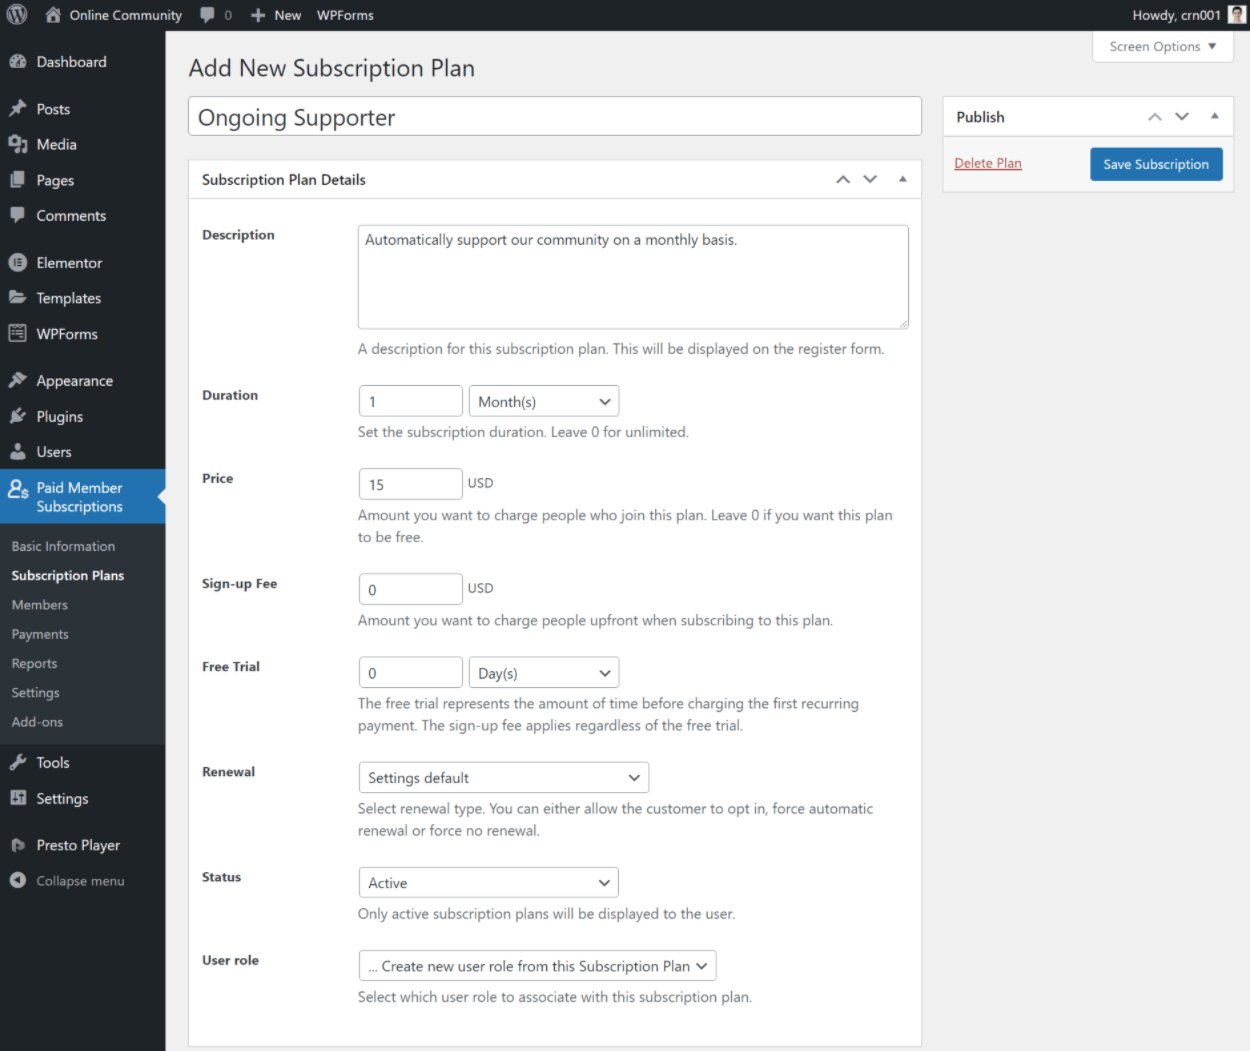1250x1051 pixels.
Task: Click the Duration number field
Action: tap(411, 401)
